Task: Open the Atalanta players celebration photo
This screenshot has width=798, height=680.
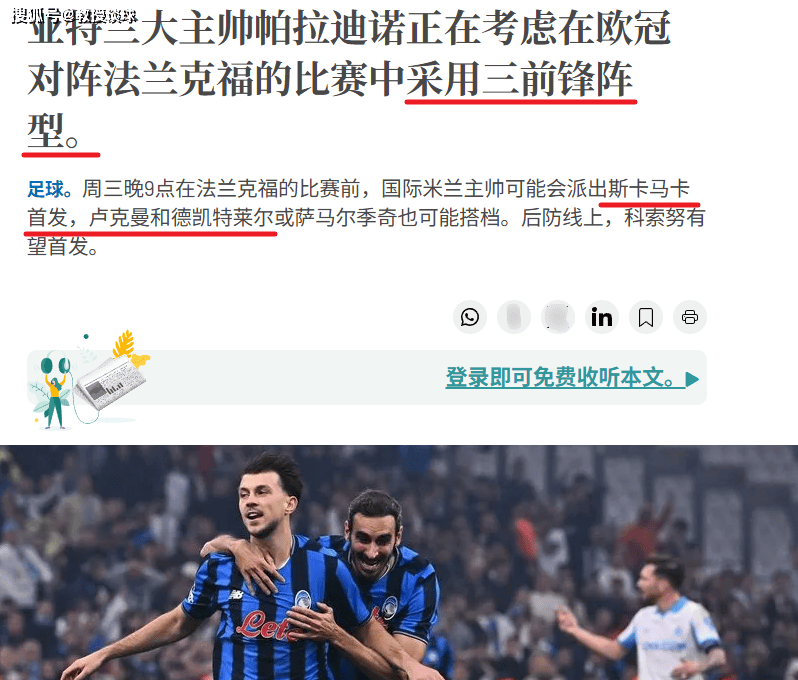Action: click(x=399, y=562)
